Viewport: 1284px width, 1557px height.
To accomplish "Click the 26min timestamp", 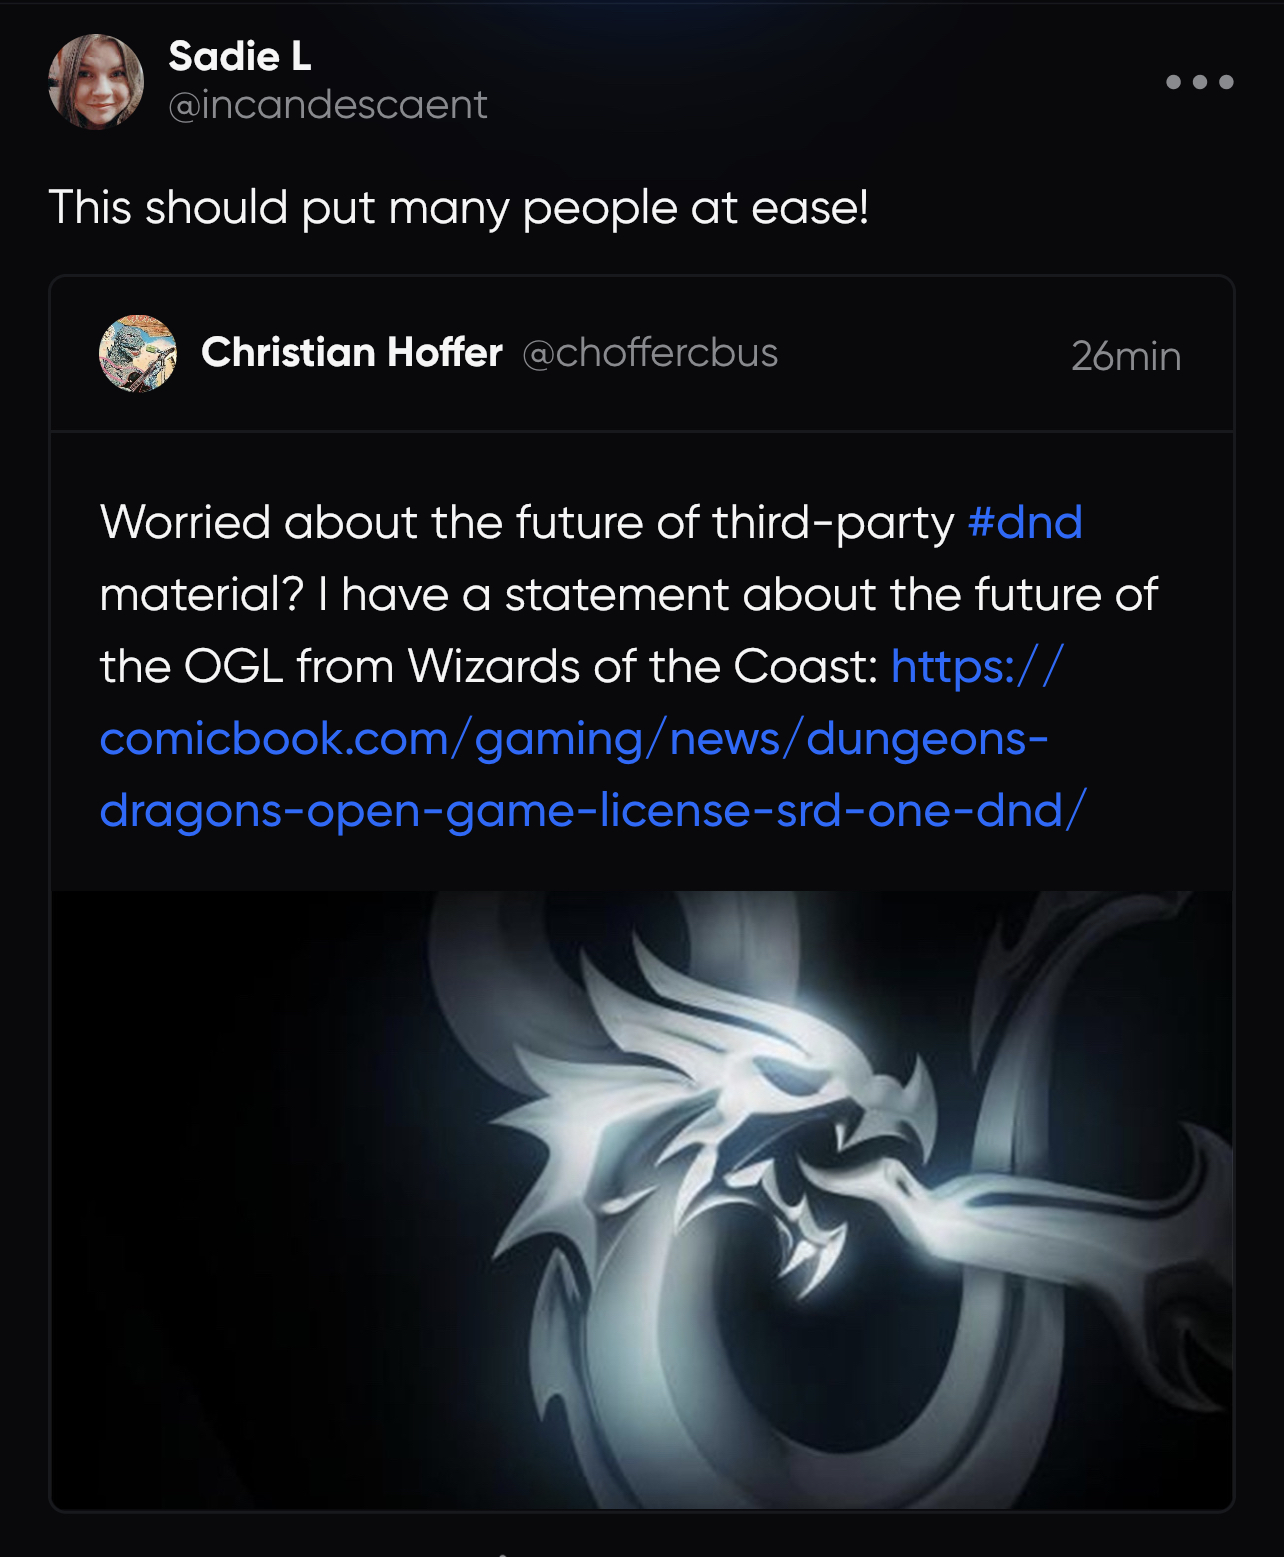I will click(1126, 356).
